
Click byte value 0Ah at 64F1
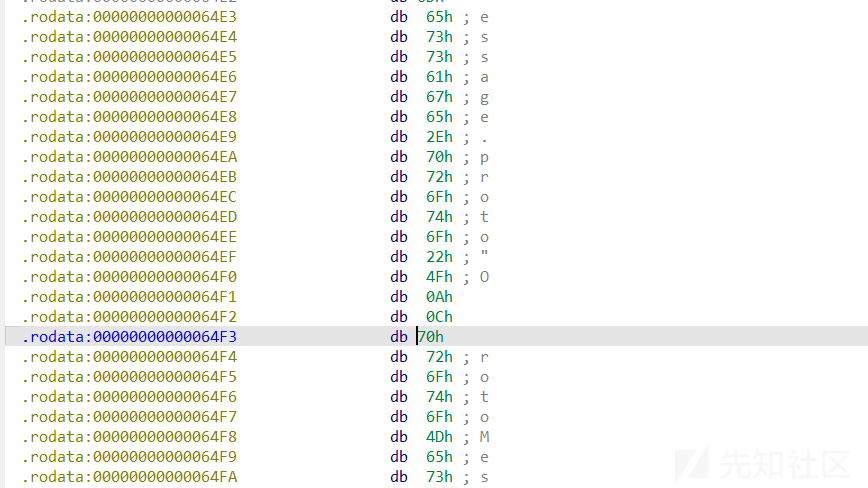point(439,297)
